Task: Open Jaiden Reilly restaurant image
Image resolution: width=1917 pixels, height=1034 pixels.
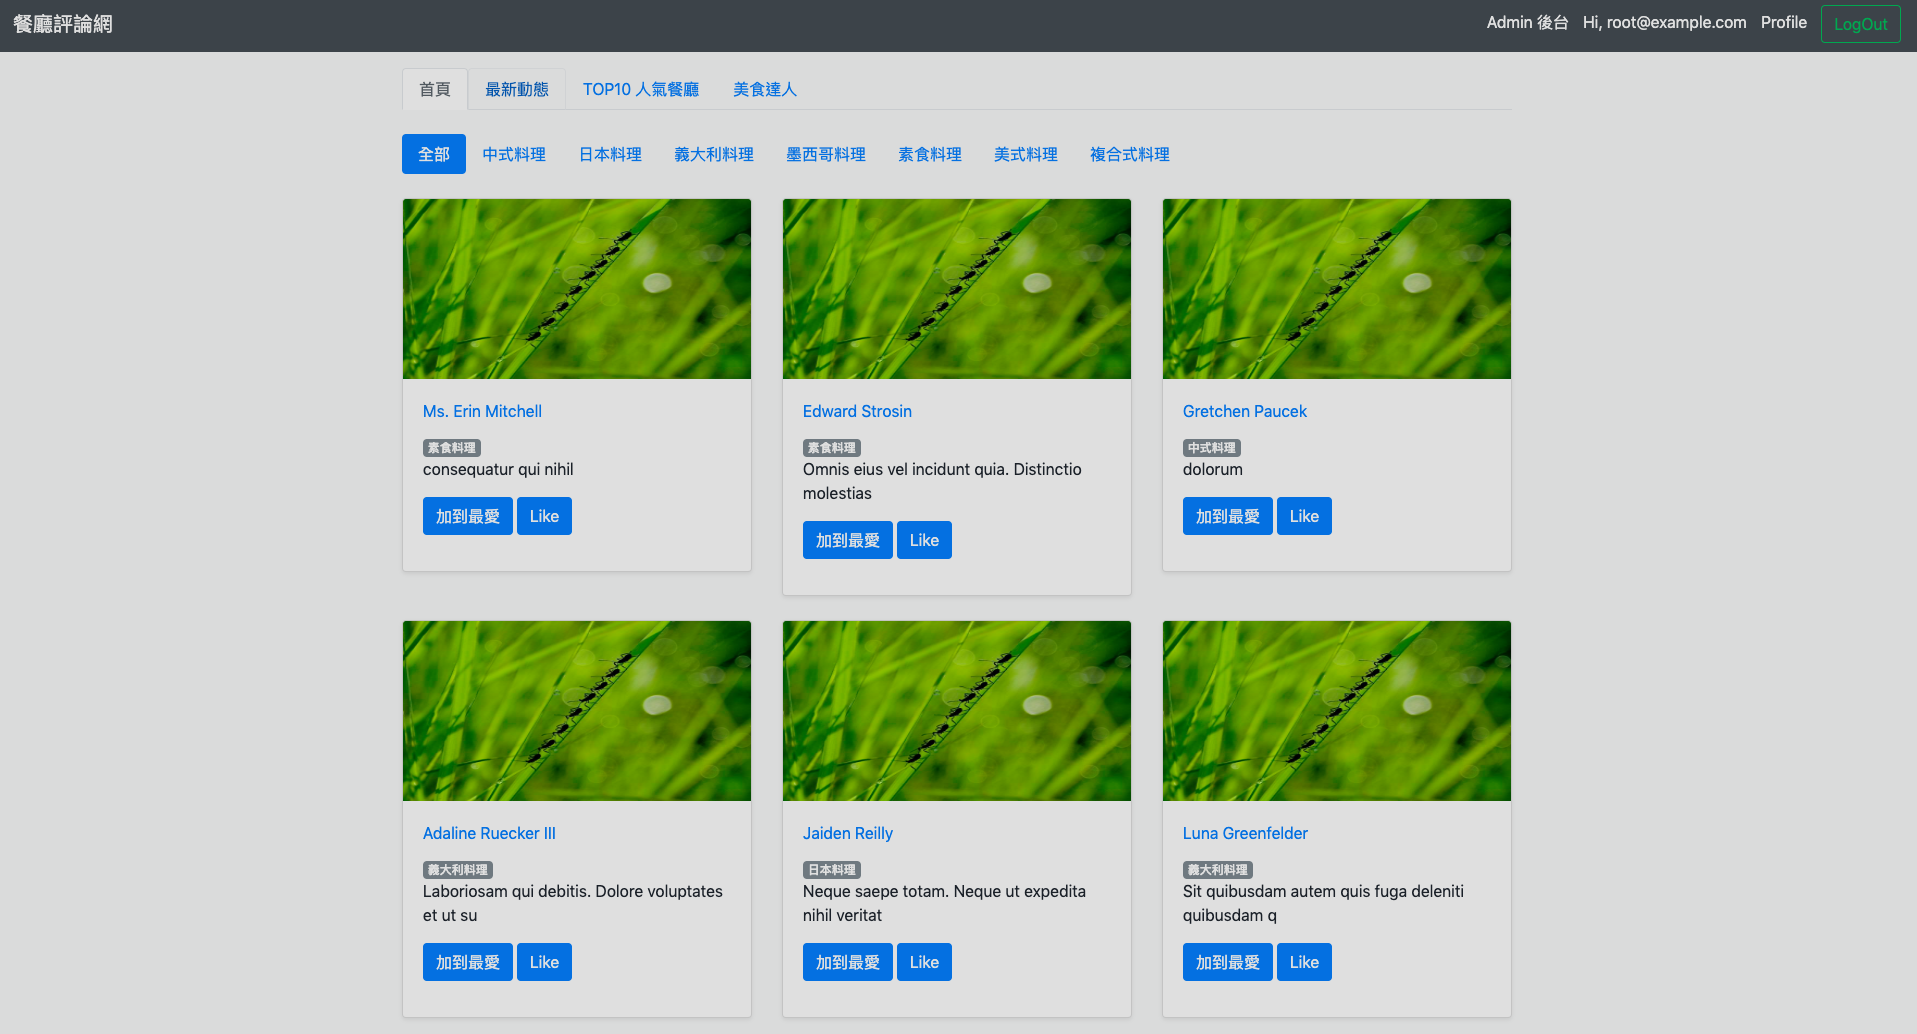Action: (957, 711)
